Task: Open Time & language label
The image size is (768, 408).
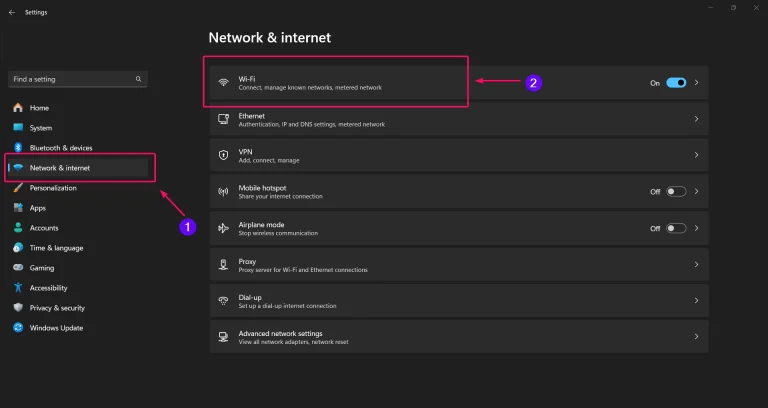Action: [x=56, y=248]
